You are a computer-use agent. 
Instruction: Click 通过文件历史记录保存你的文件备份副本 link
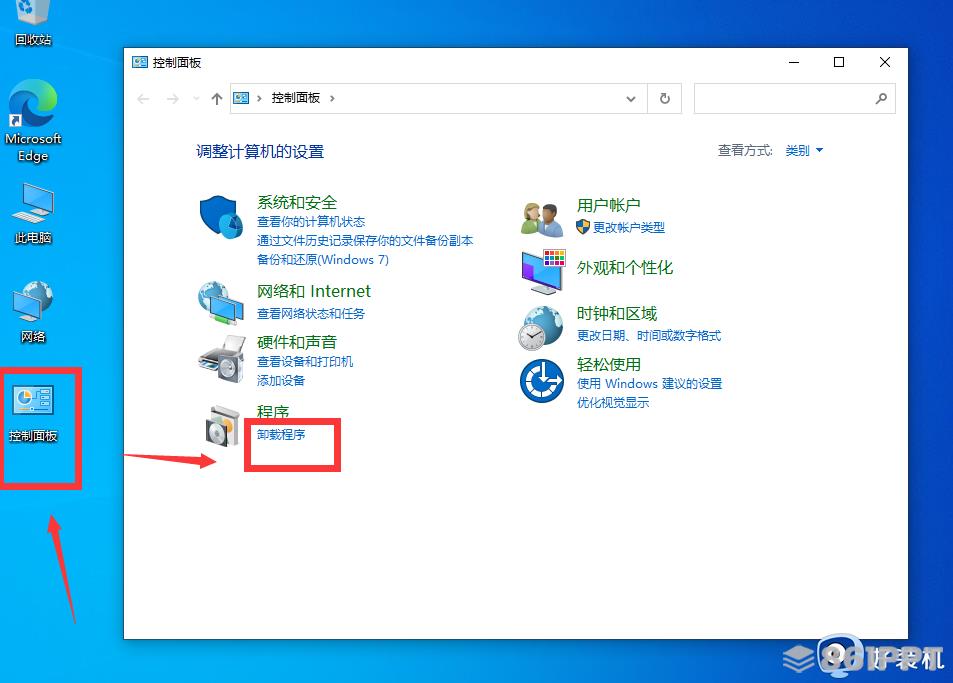pyautogui.click(x=365, y=241)
